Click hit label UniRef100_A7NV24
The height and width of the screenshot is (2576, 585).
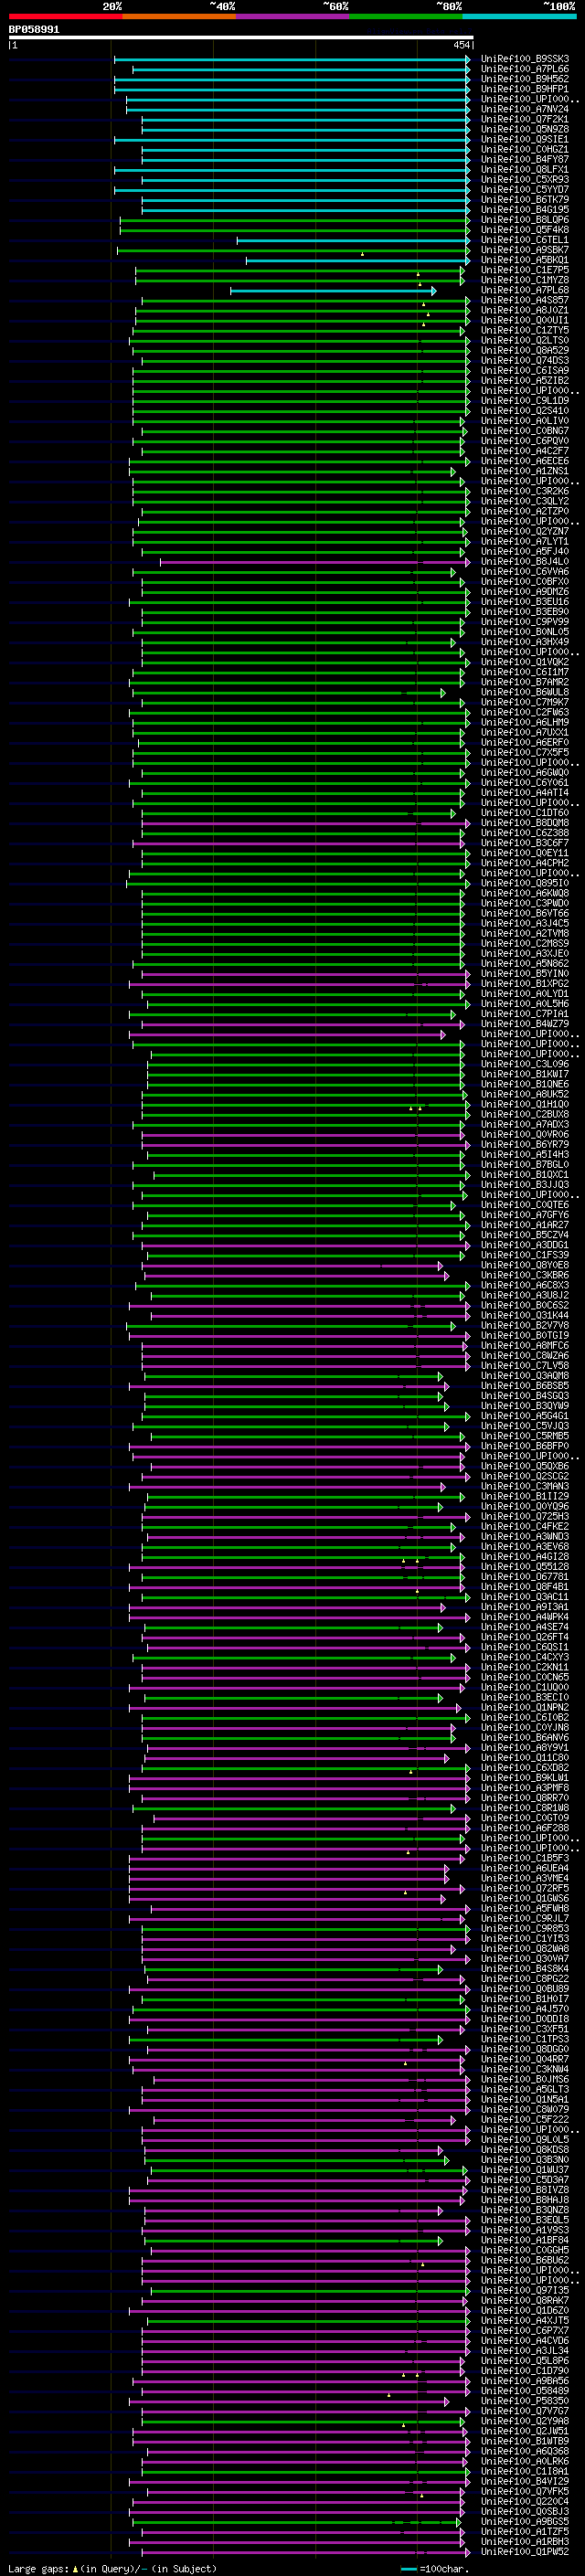[x=525, y=109]
